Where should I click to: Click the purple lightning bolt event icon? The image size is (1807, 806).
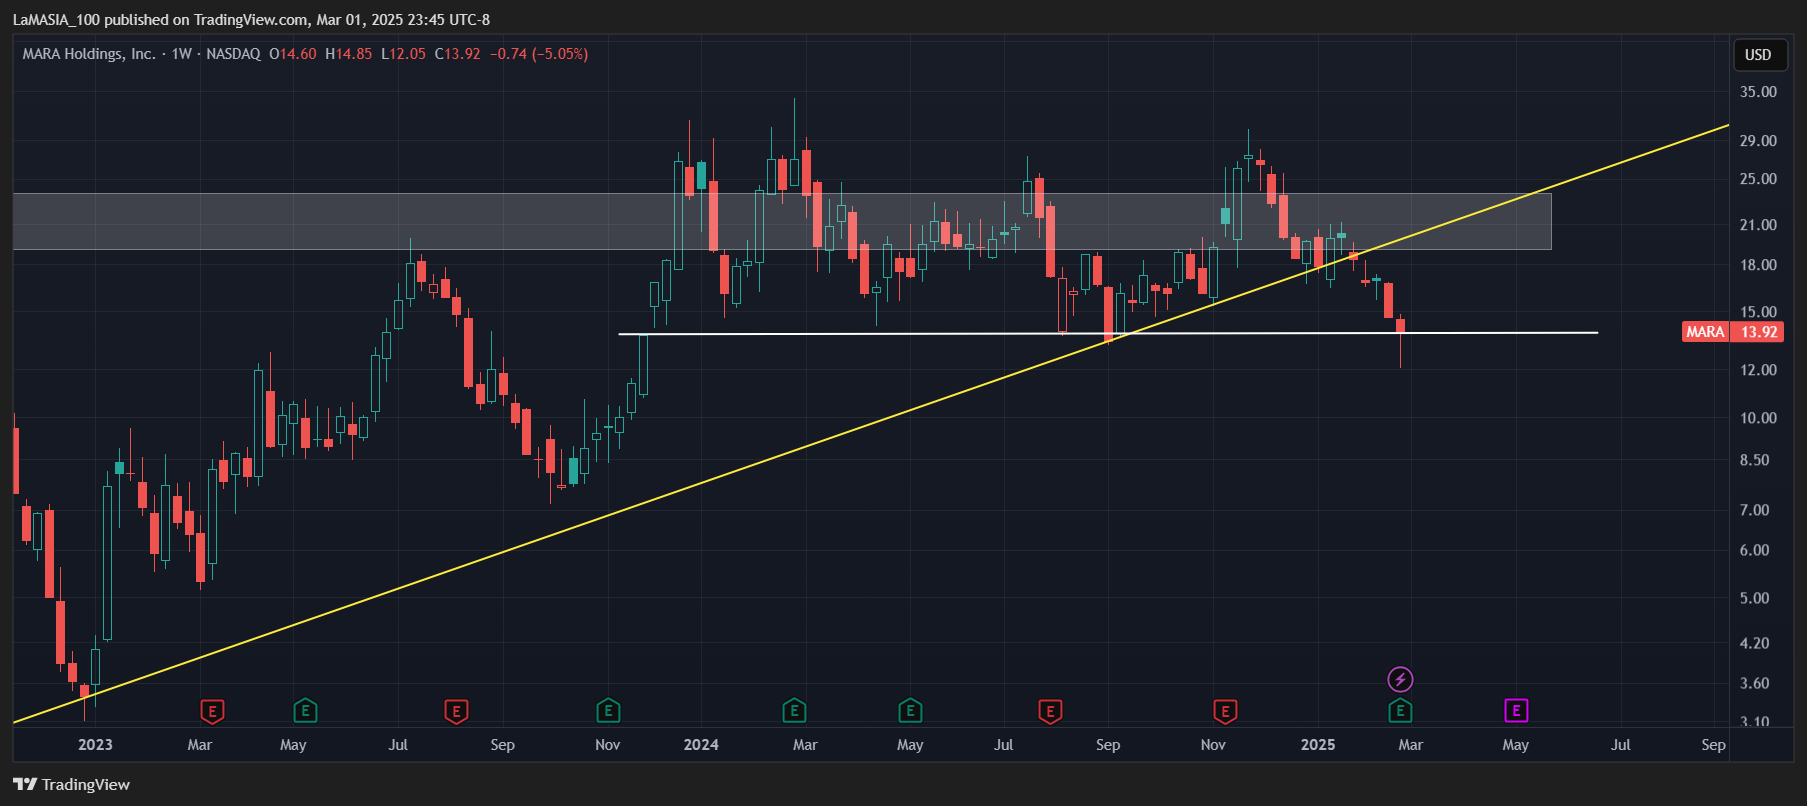[1400, 680]
